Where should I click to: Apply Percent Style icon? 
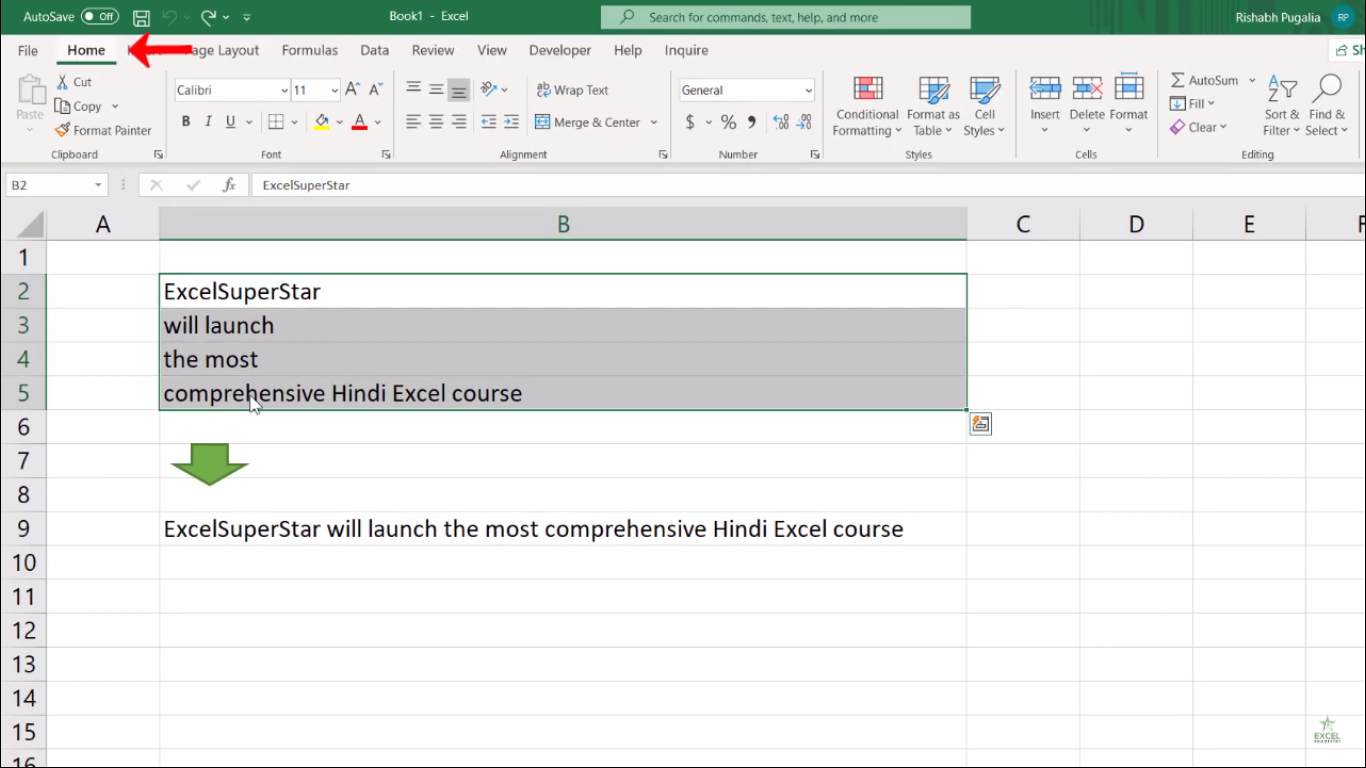click(728, 122)
